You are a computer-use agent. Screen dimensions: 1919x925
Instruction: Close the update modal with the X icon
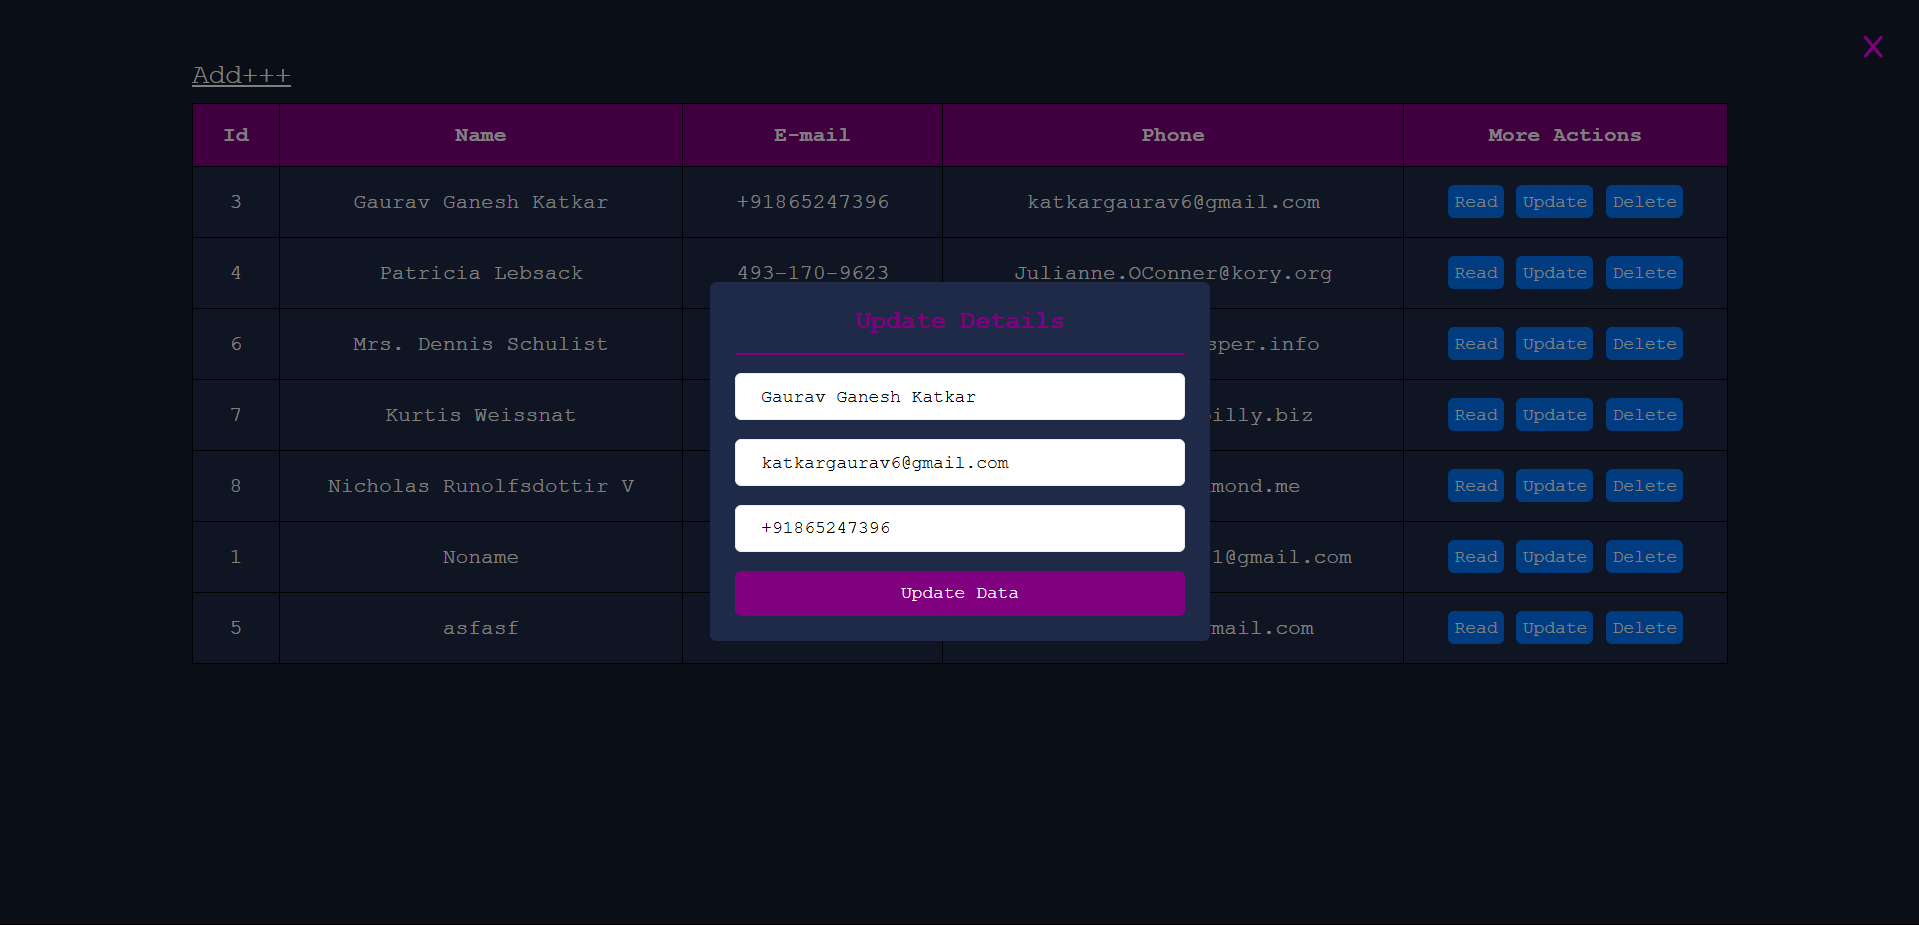click(1873, 47)
